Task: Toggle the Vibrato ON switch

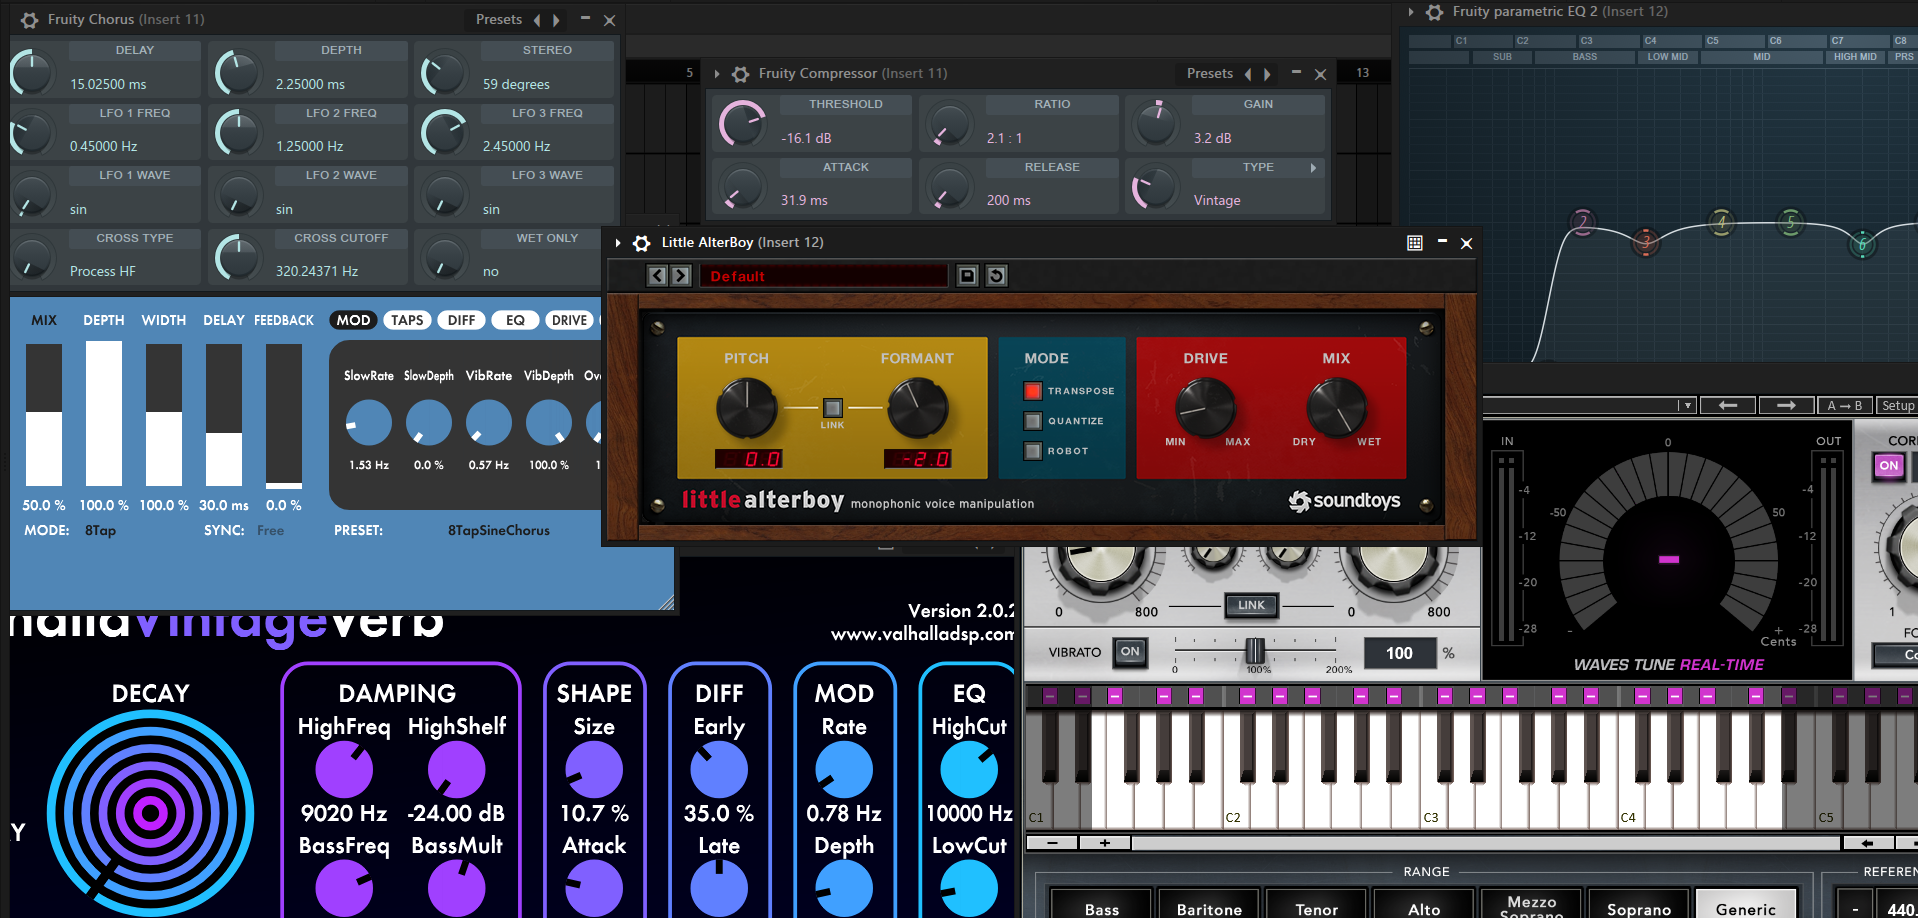Action: tap(1129, 652)
